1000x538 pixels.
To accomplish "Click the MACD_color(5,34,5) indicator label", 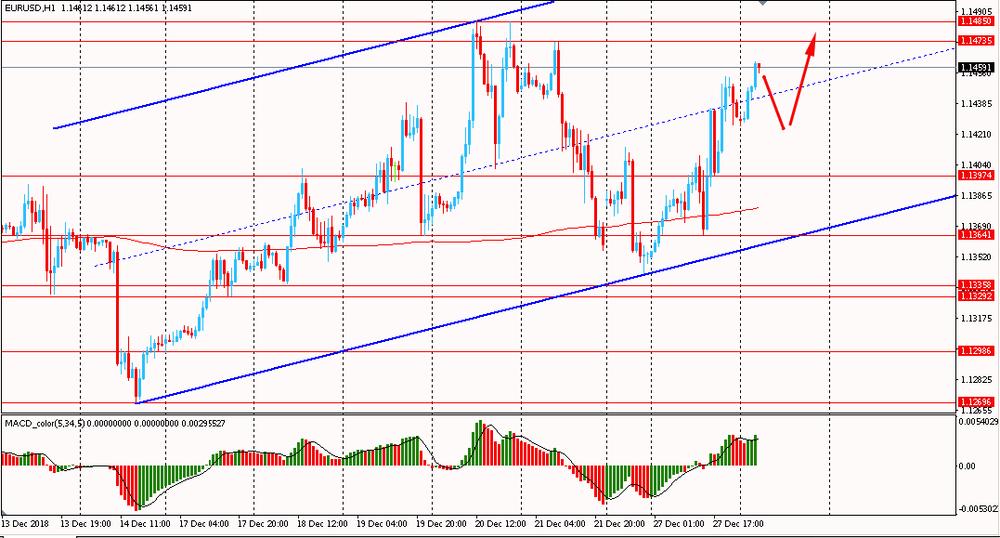I will [x=44, y=423].
